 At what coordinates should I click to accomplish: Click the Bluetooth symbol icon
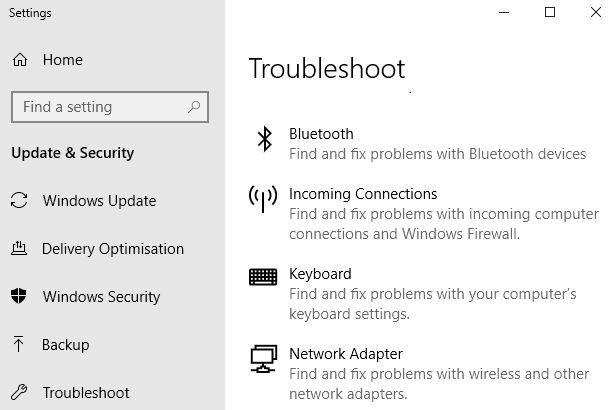(264, 139)
